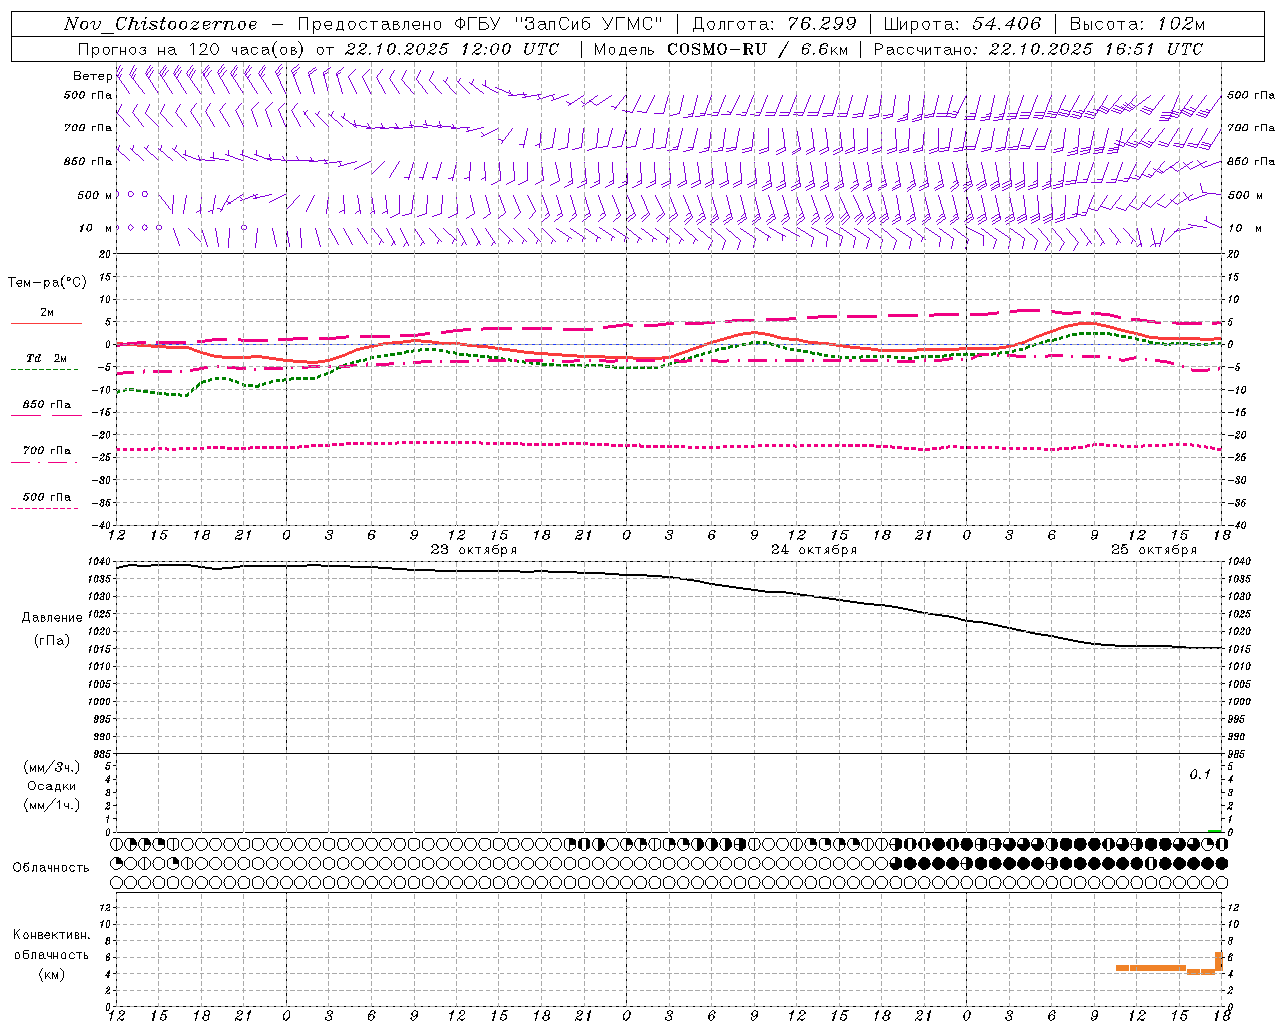This screenshot has height=1024, width=1280.
Task: Click the 24 октября date label
Action: coord(814,550)
